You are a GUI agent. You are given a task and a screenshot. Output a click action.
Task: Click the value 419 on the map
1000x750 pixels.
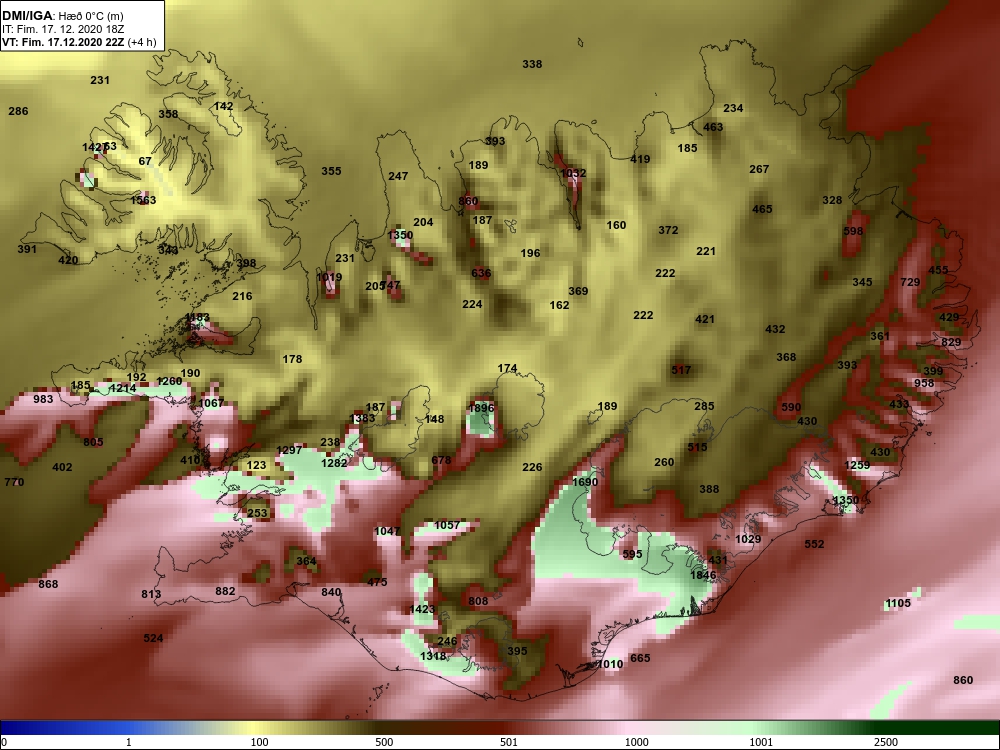[640, 159]
